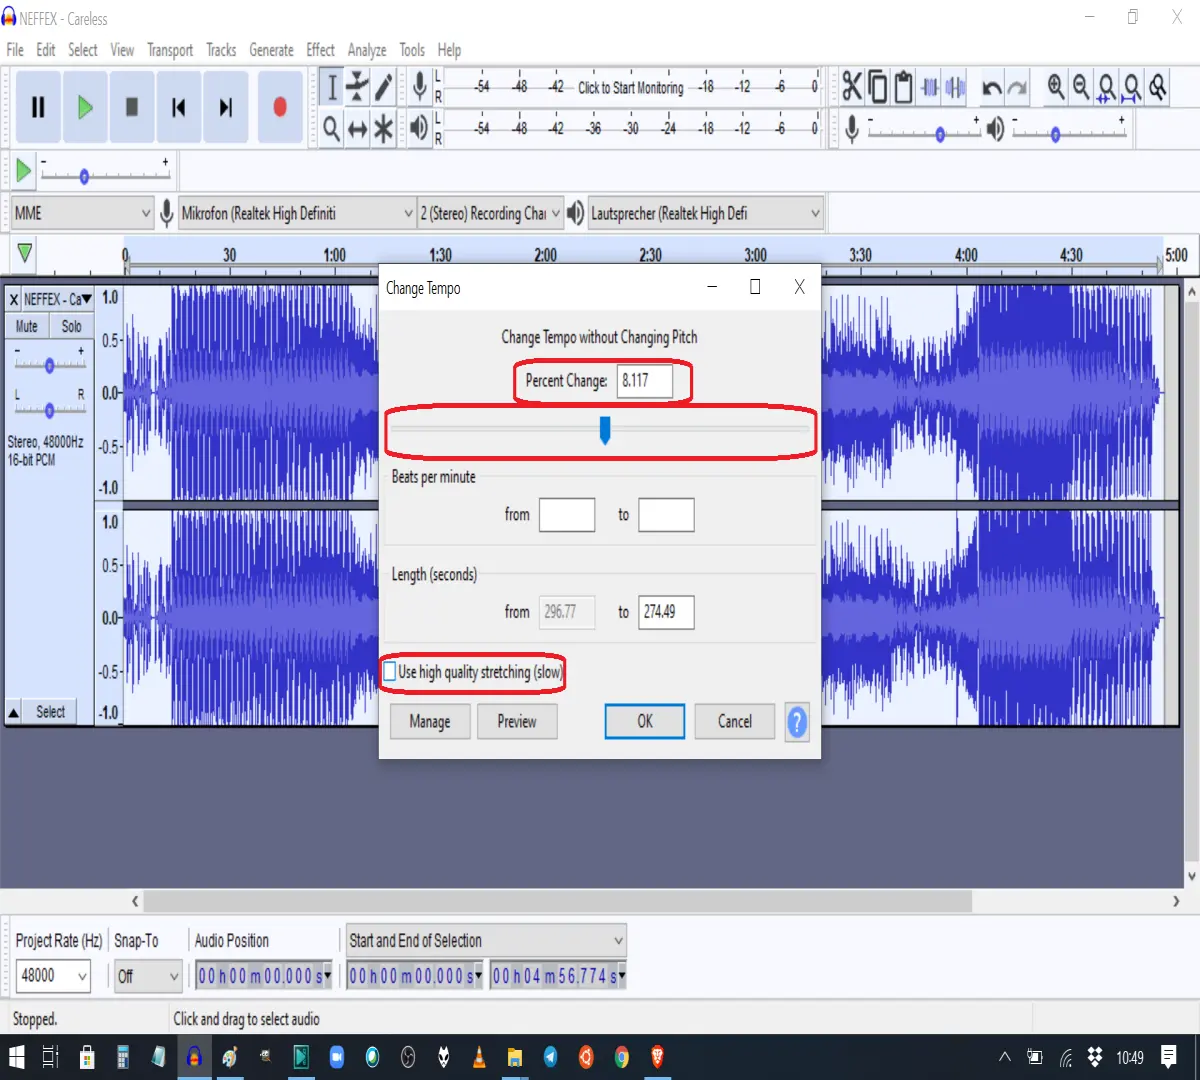Open the File menu

(x=15, y=50)
